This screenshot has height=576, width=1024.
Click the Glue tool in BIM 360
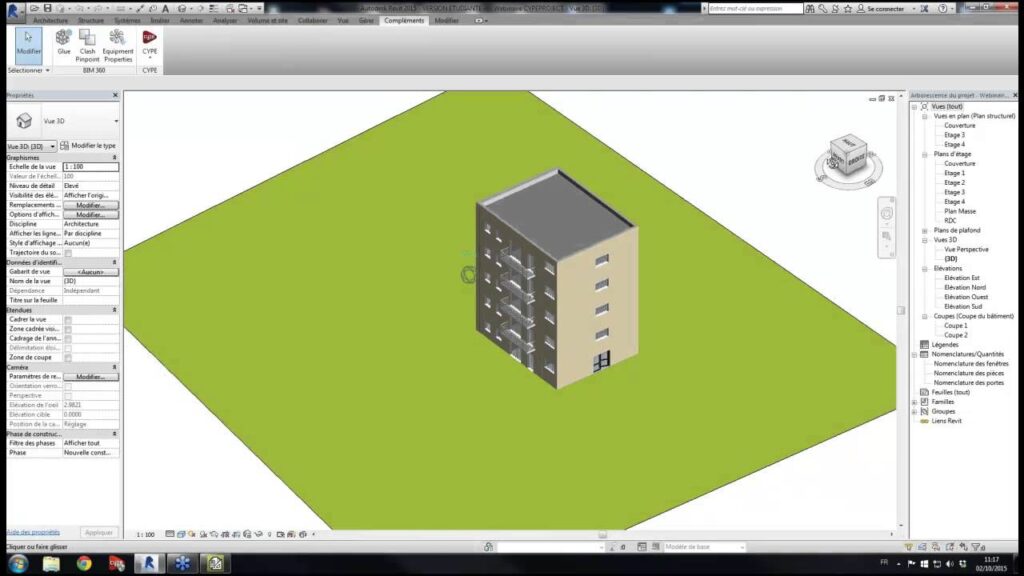[x=64, y=42]
